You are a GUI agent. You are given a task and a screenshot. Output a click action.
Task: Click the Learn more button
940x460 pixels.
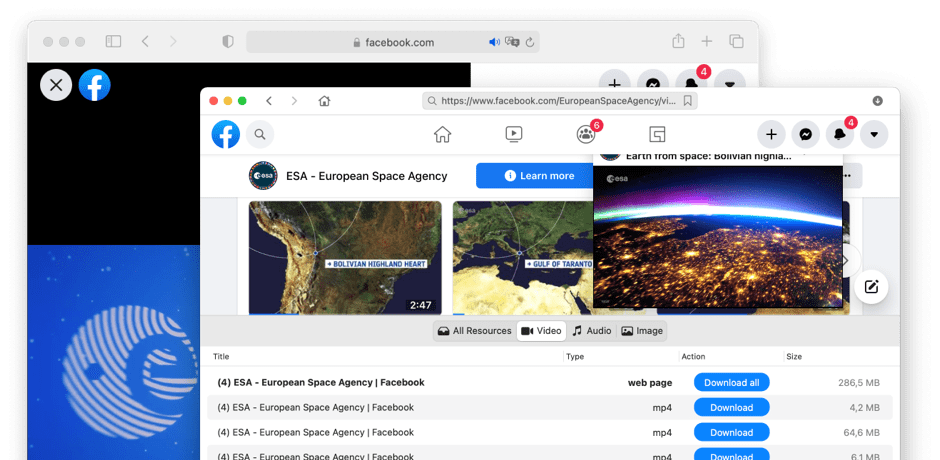point(535,176)
